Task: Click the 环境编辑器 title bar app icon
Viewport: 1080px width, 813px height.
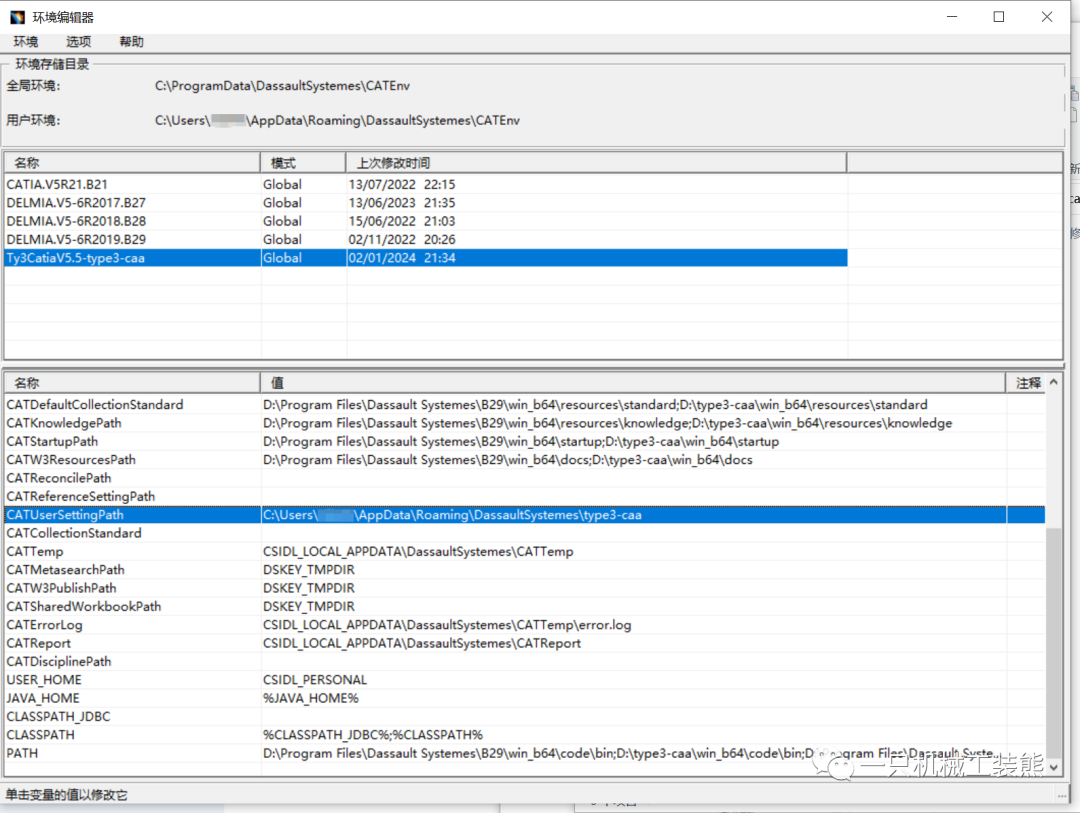Action: [17, 17]
